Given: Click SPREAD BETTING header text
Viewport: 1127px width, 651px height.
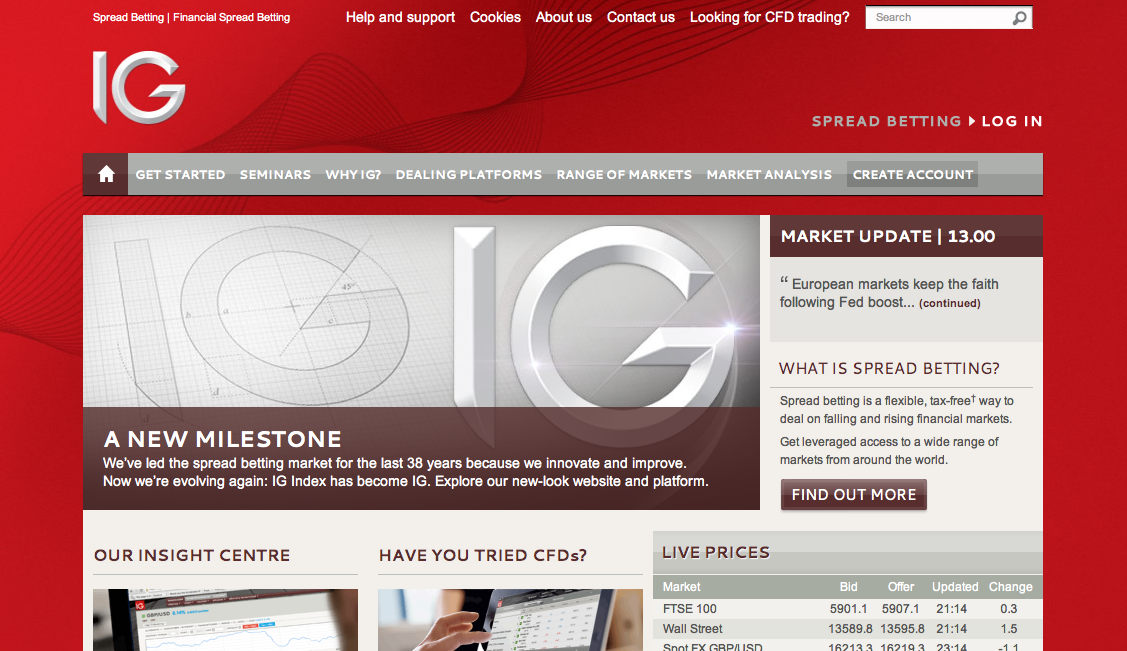Looking at the screenshot, I should (x=886, y=121).
